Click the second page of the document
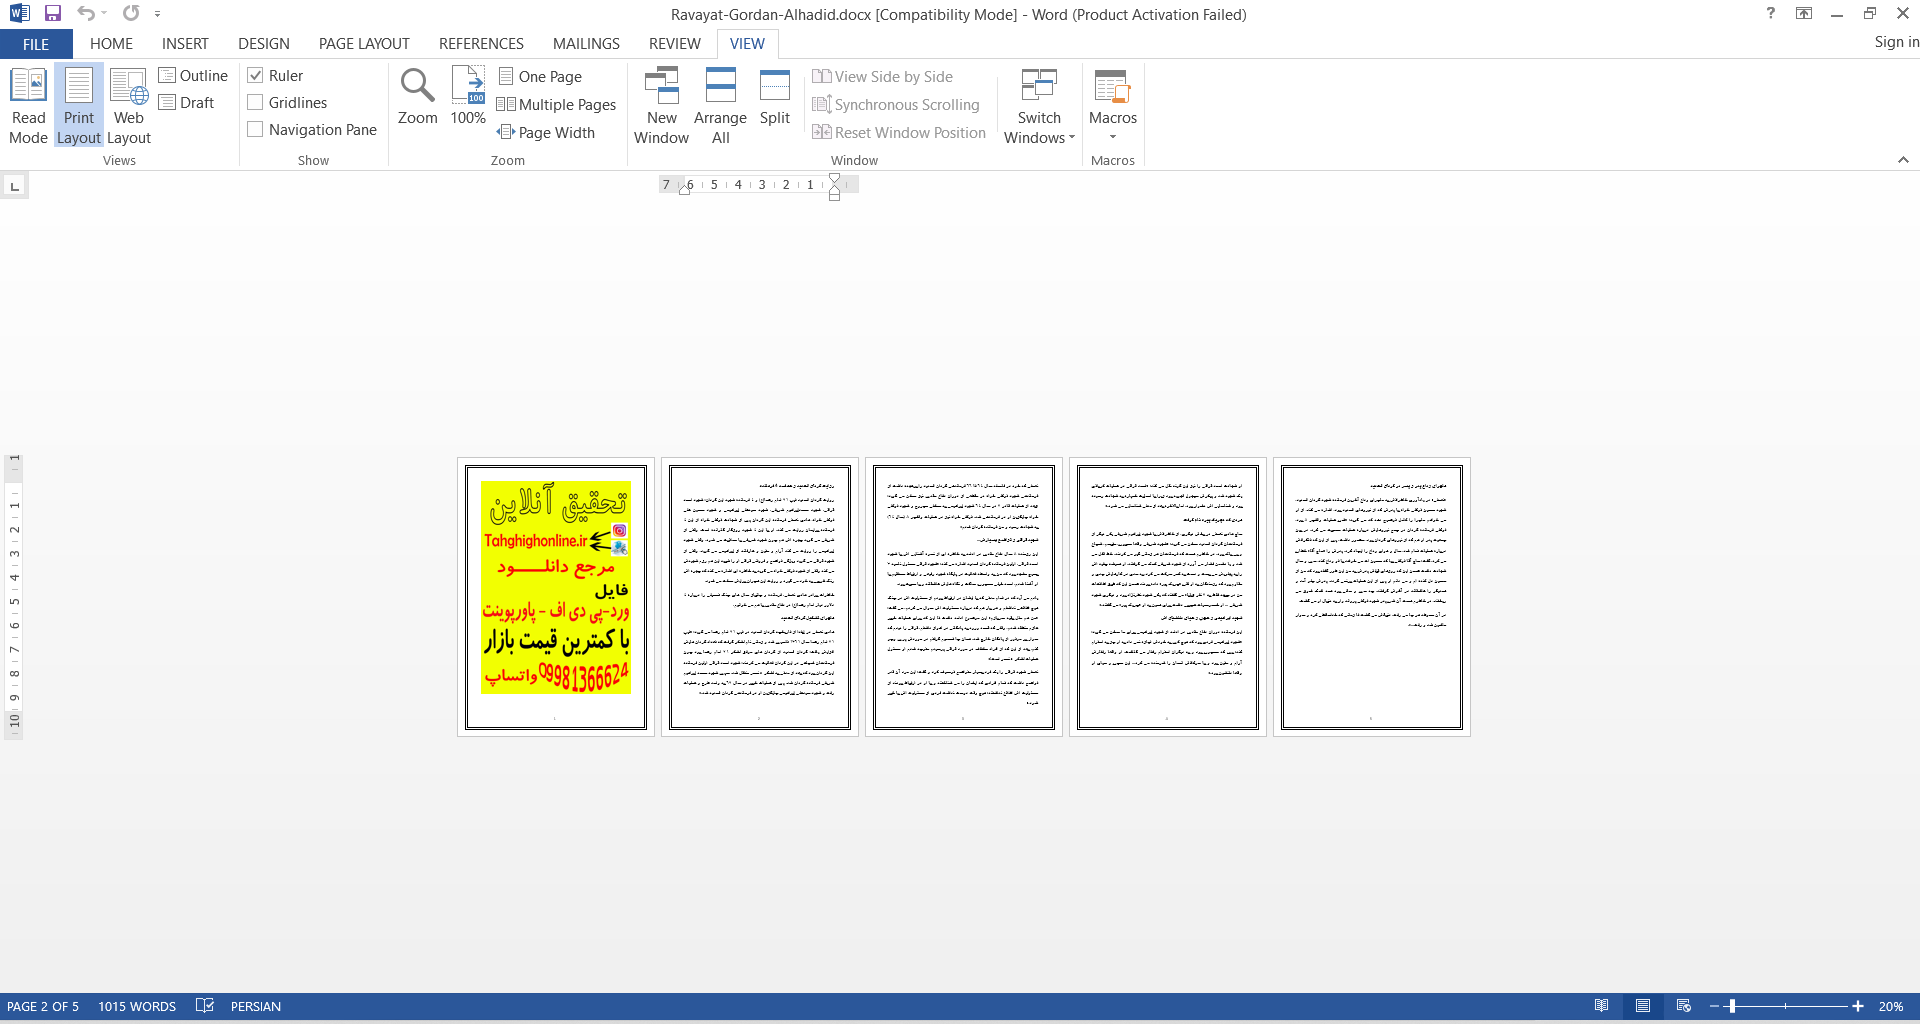 coord(760,597)
